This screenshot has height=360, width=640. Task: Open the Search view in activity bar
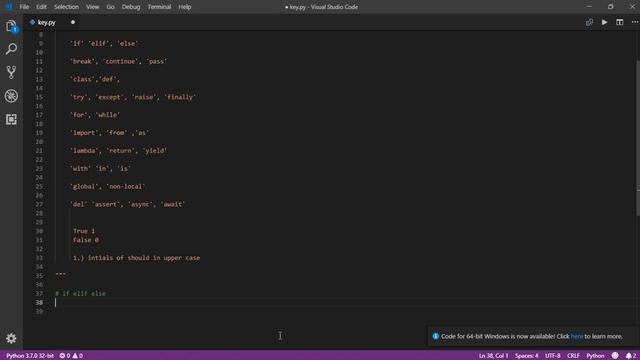pyautogui.click(x=11, y=49)
